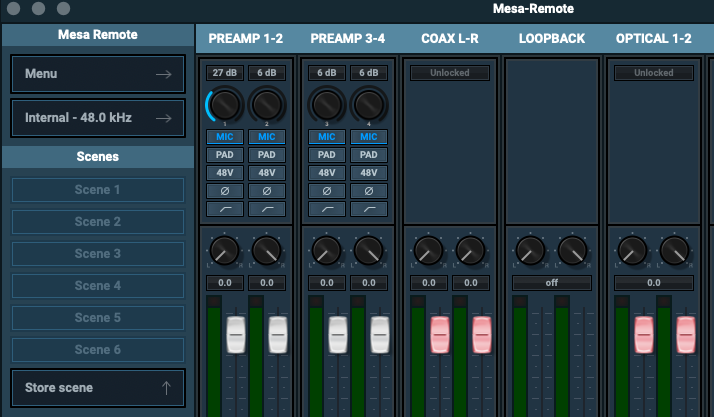This screenshot has width=714, height=417.
Task: Click the preamp channel 4 white fader
Action: pyautogui.click(x=380, y=335)
